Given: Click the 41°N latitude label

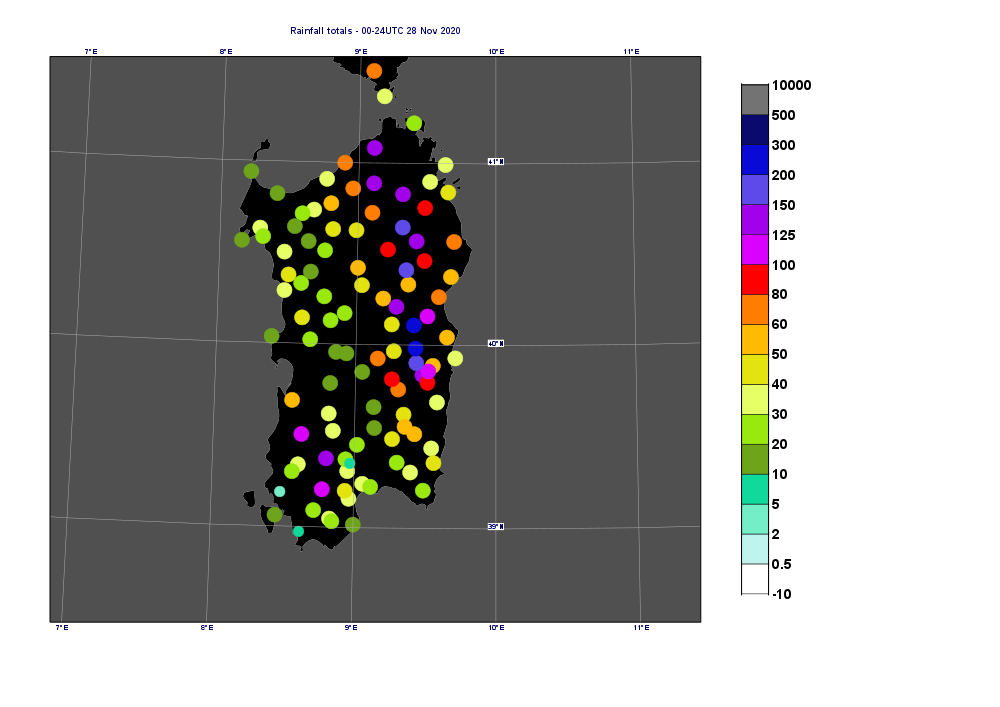Looking at the screenshot, I should (496, 161).
